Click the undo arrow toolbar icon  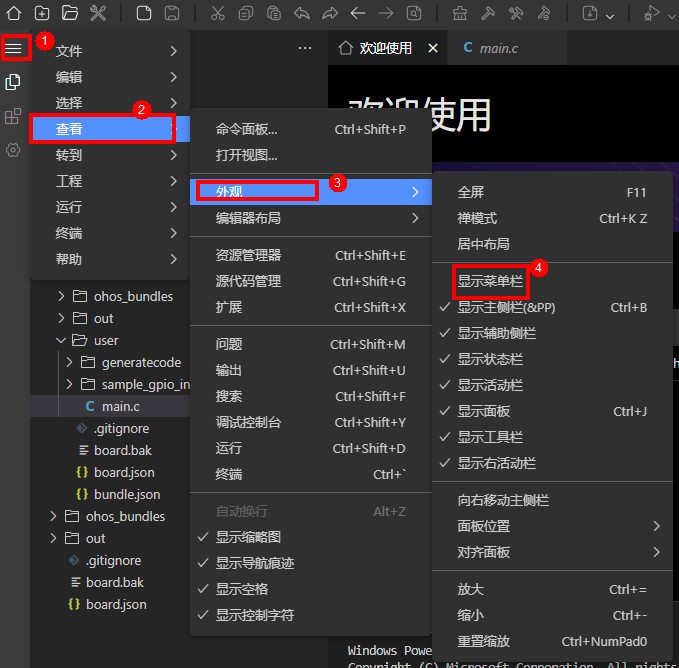tap(302, 13)
